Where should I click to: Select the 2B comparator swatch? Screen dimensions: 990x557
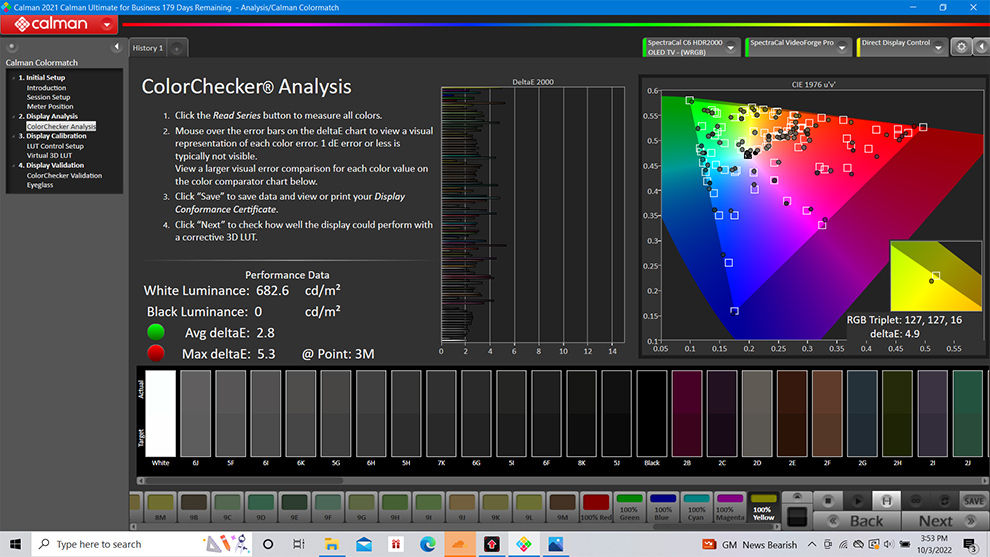click(687, 413)
